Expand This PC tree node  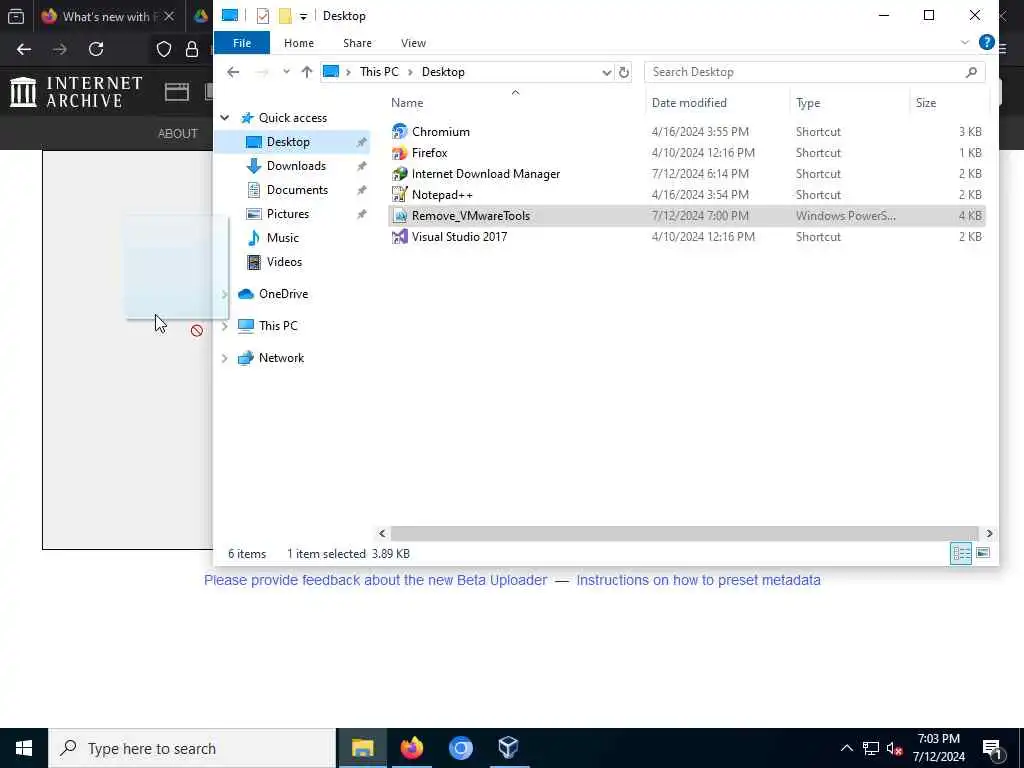[225, 326]
